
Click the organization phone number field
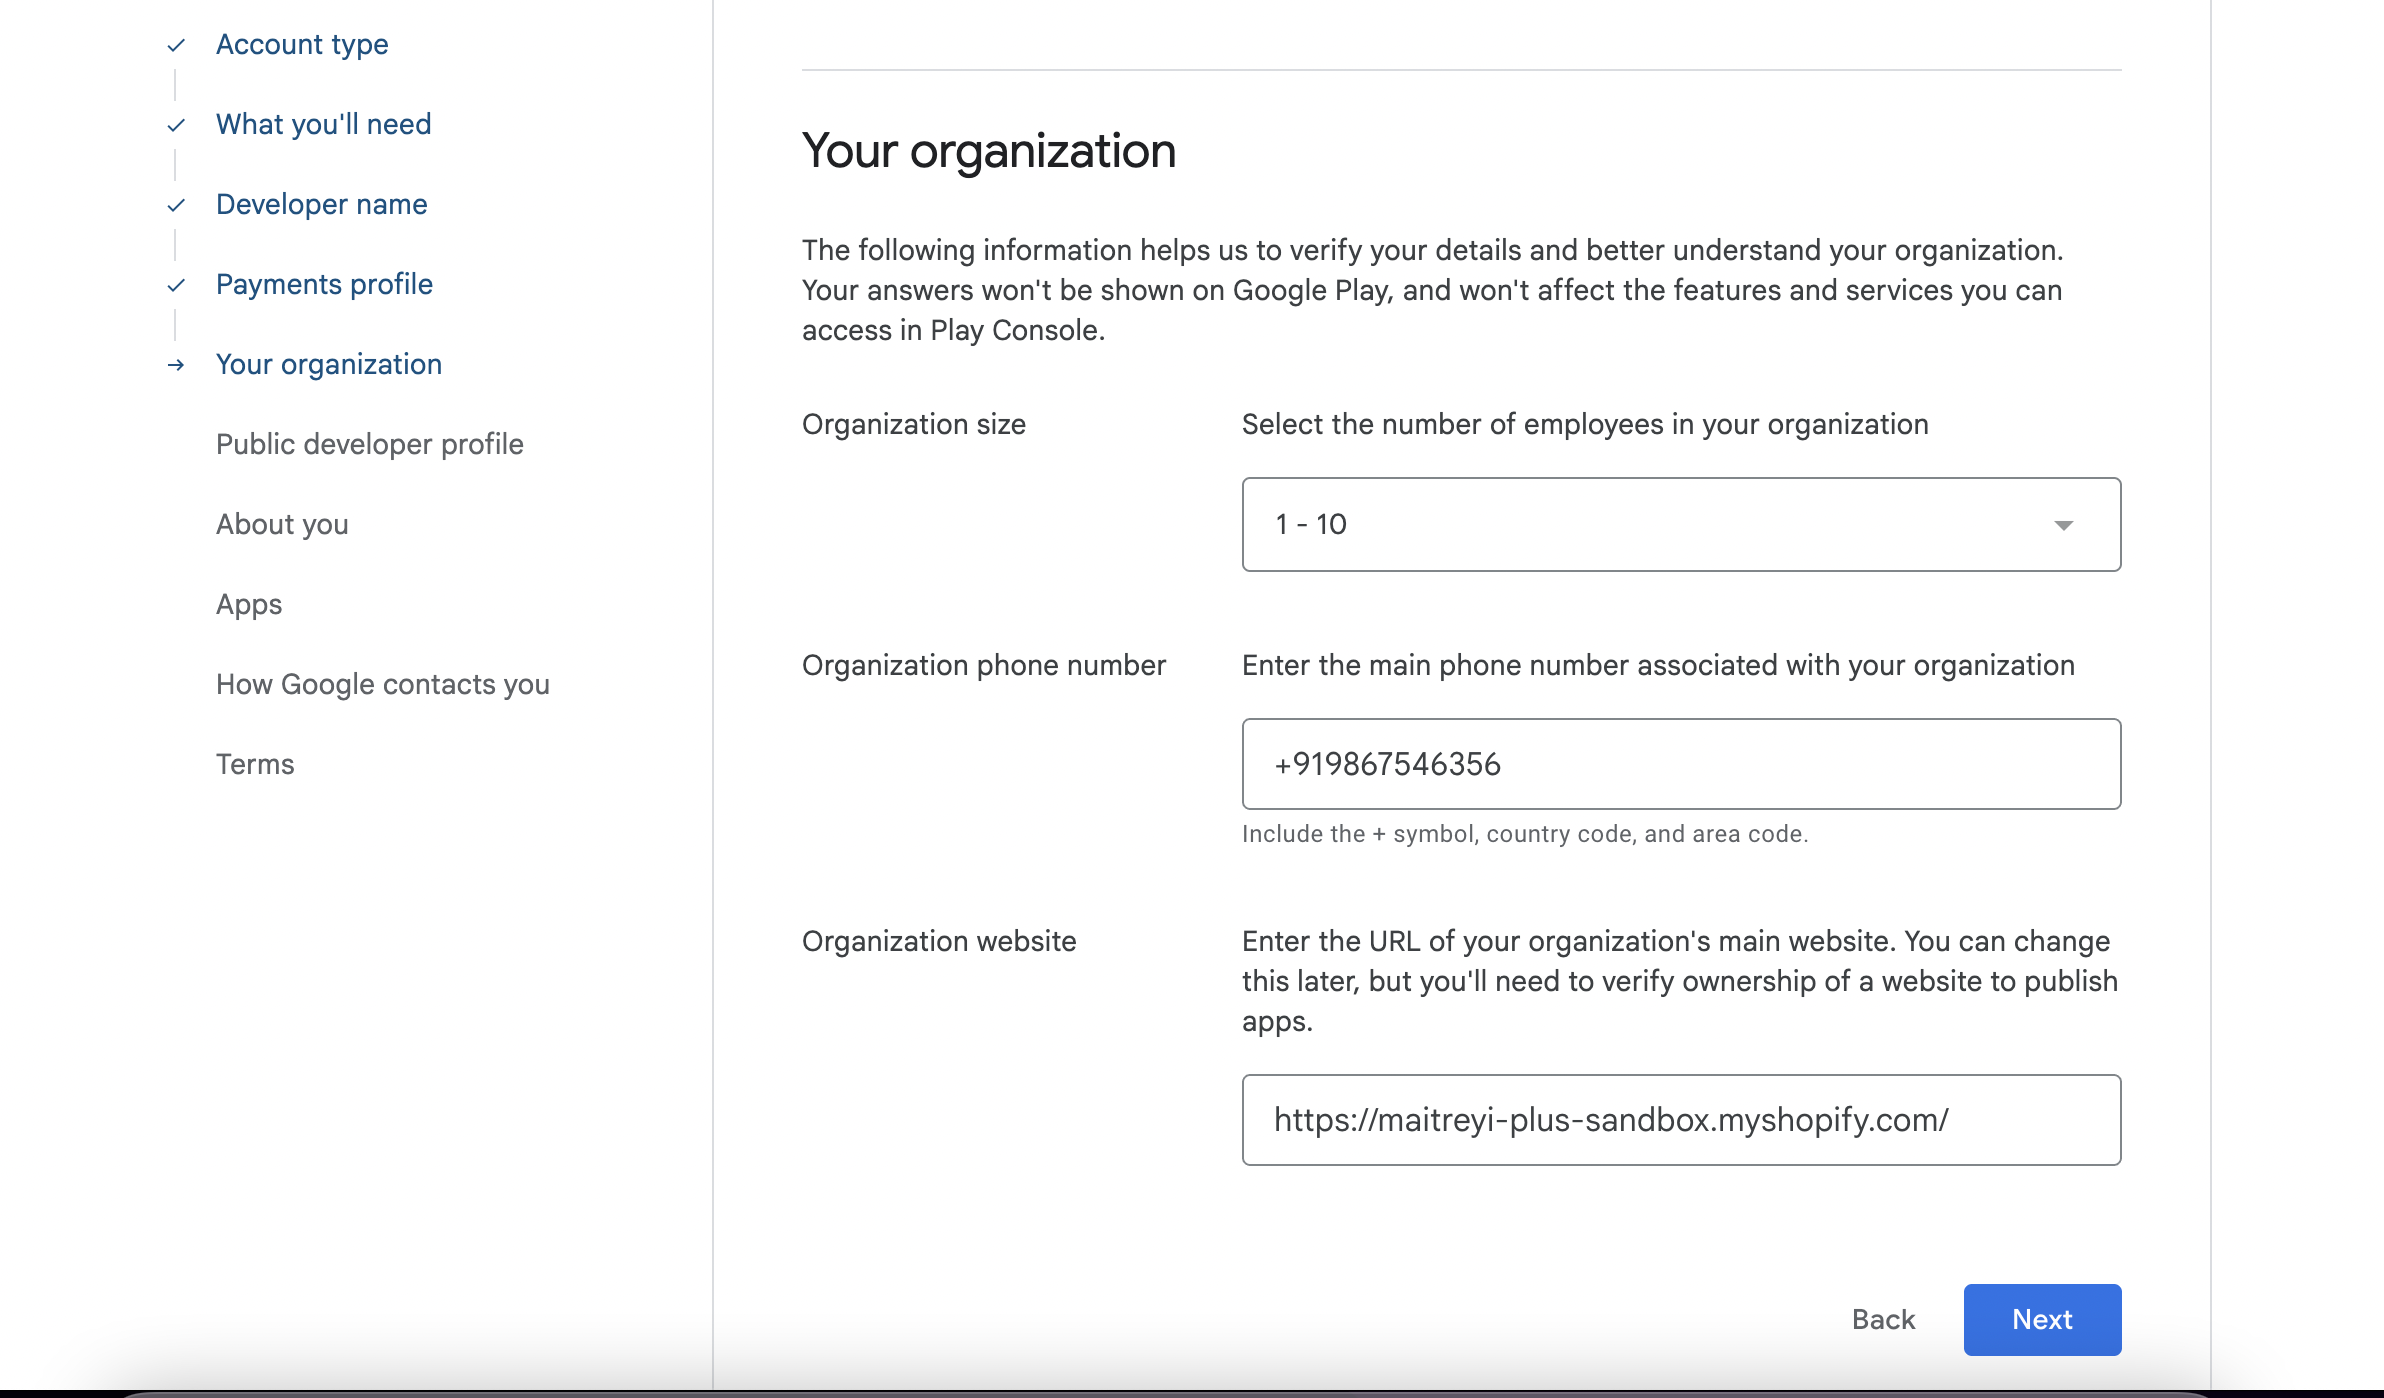point(1680,764)
